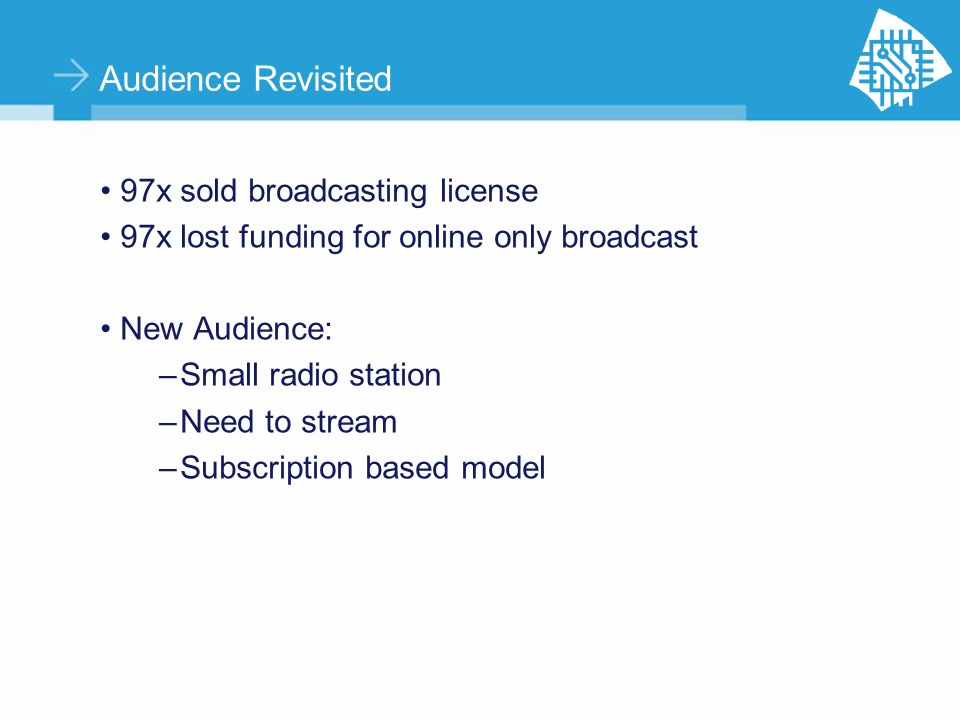The image size is (960, 720).
Task: Click '97x sold broadcasting license' bullet
Action: click(x=329, y=191)
